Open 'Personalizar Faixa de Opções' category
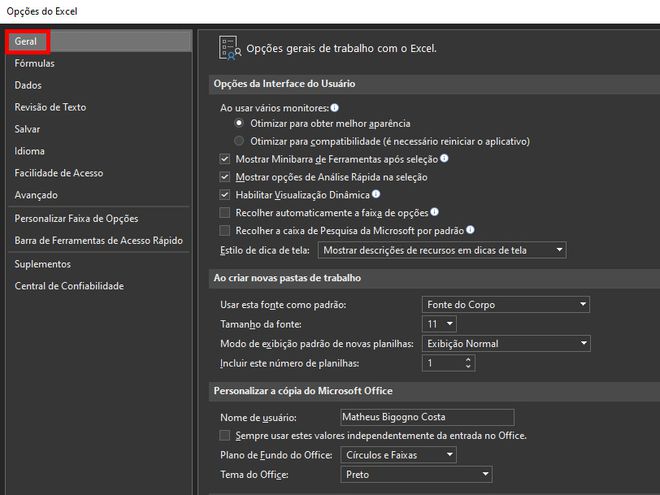The height and width of the screenshot is (495, 660). [100, 218]
